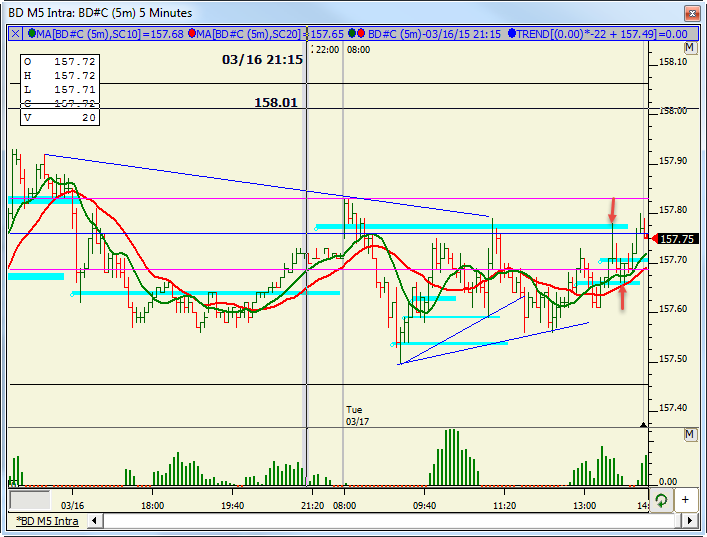Click the window title BD M5 Intra text
Screen dimensions: 707x537
coord(100,13)
